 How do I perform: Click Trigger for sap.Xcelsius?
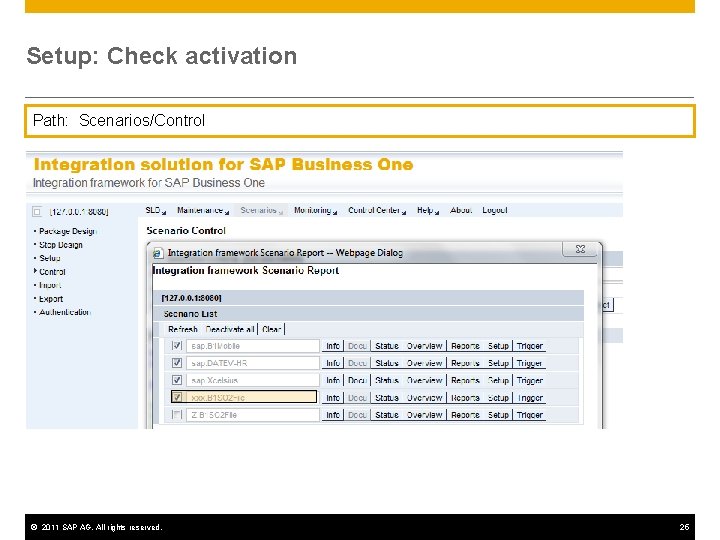click(529, 380)
